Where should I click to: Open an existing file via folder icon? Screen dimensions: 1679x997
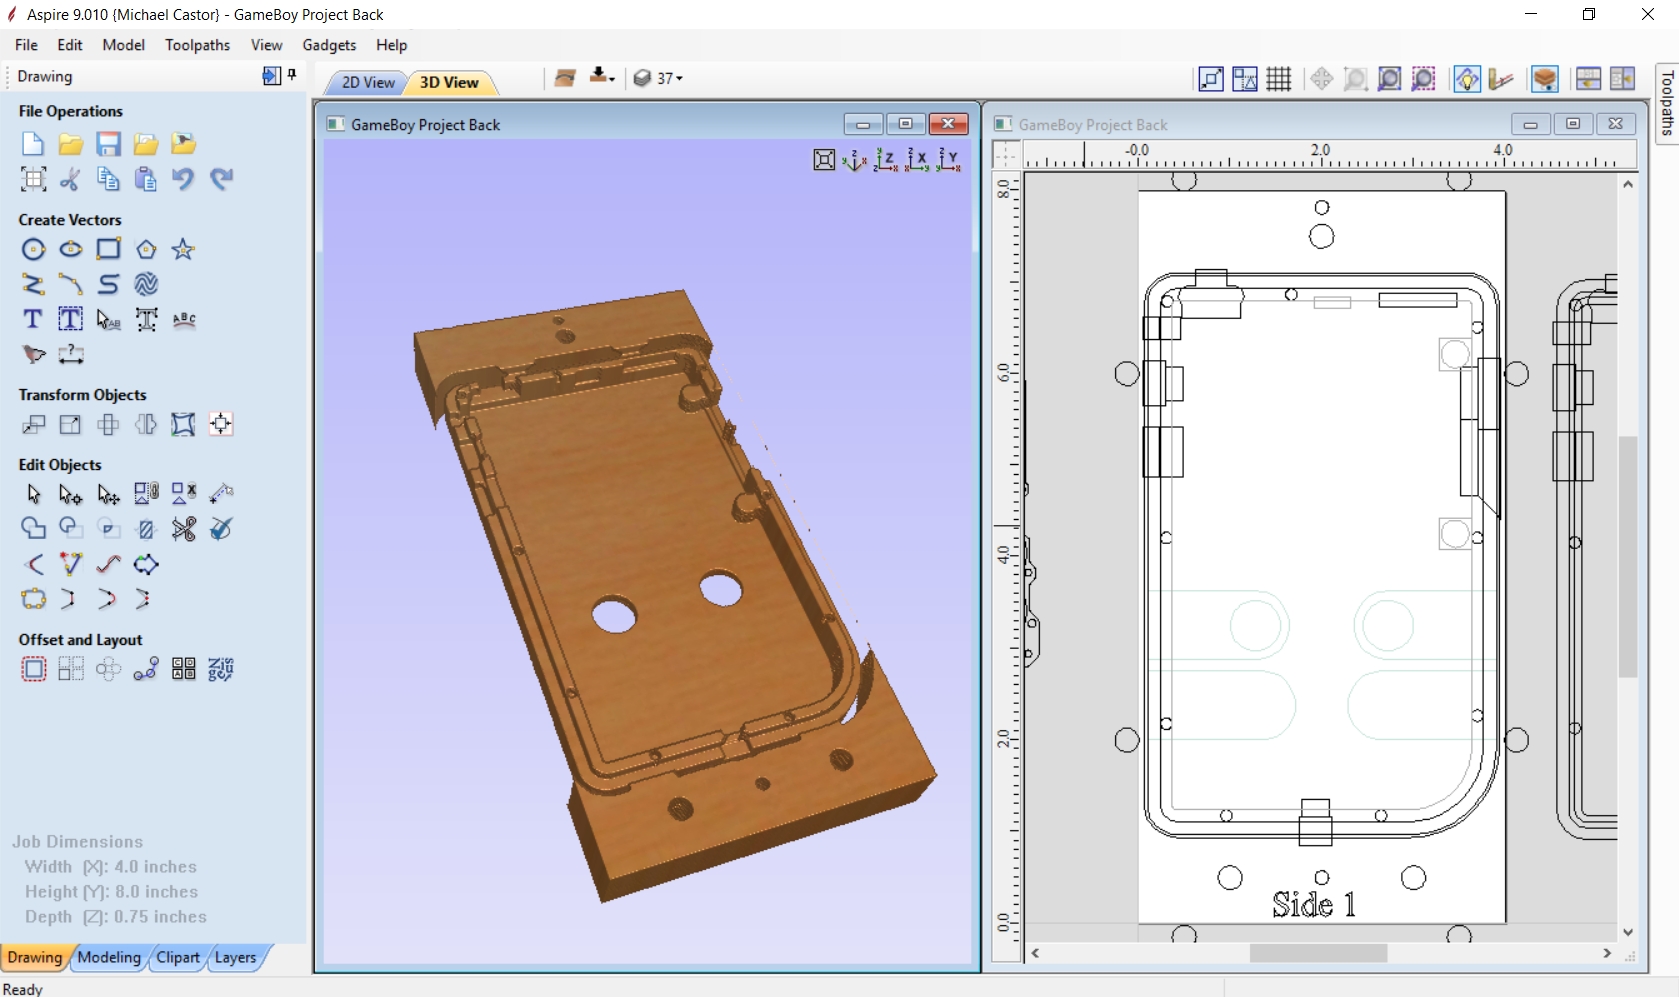(70, 144)
